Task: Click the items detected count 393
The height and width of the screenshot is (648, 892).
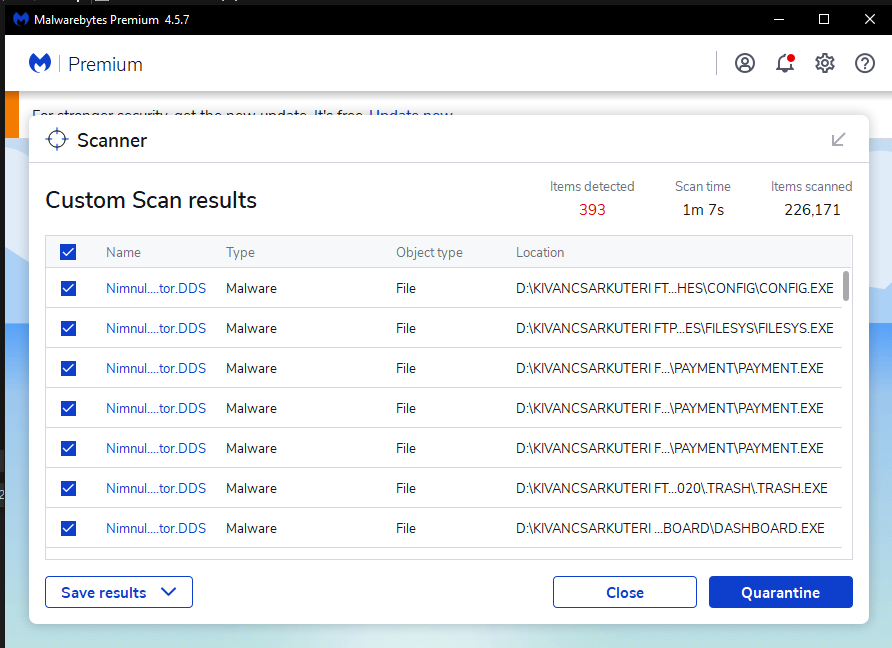Action: tap(592, 210)
